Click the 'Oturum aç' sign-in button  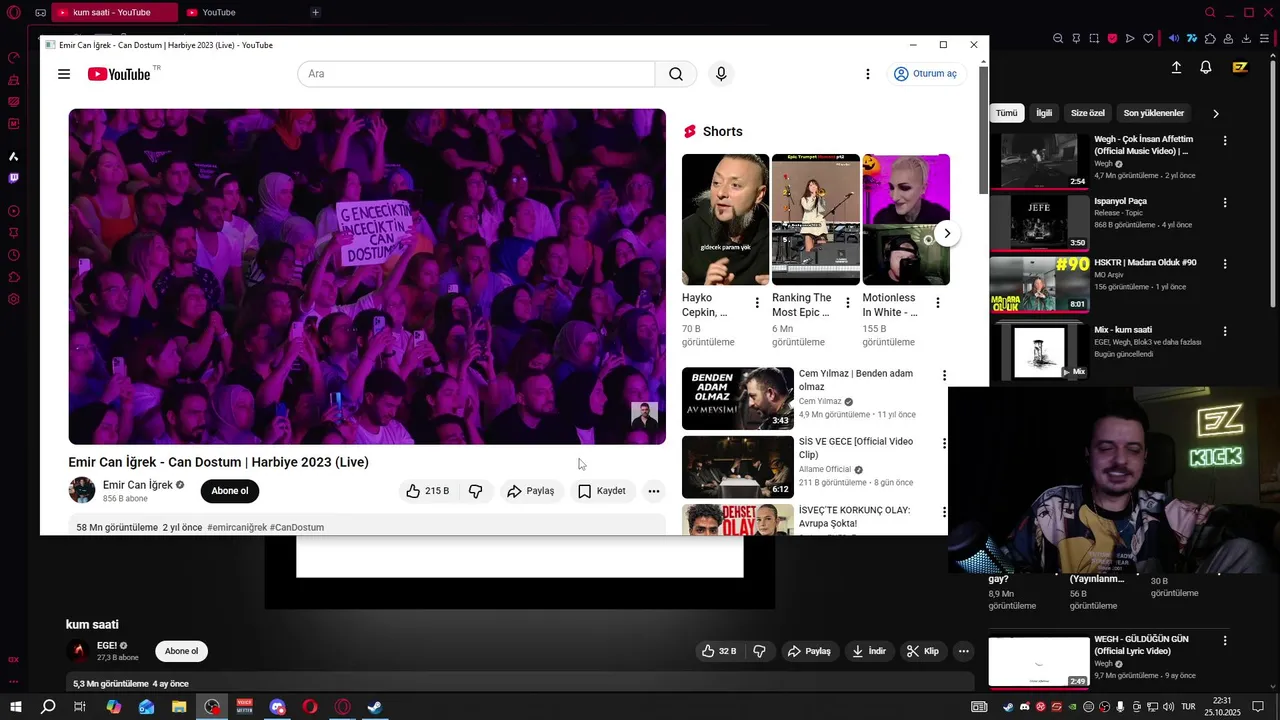pyautogui.click(x=925, y=74)
